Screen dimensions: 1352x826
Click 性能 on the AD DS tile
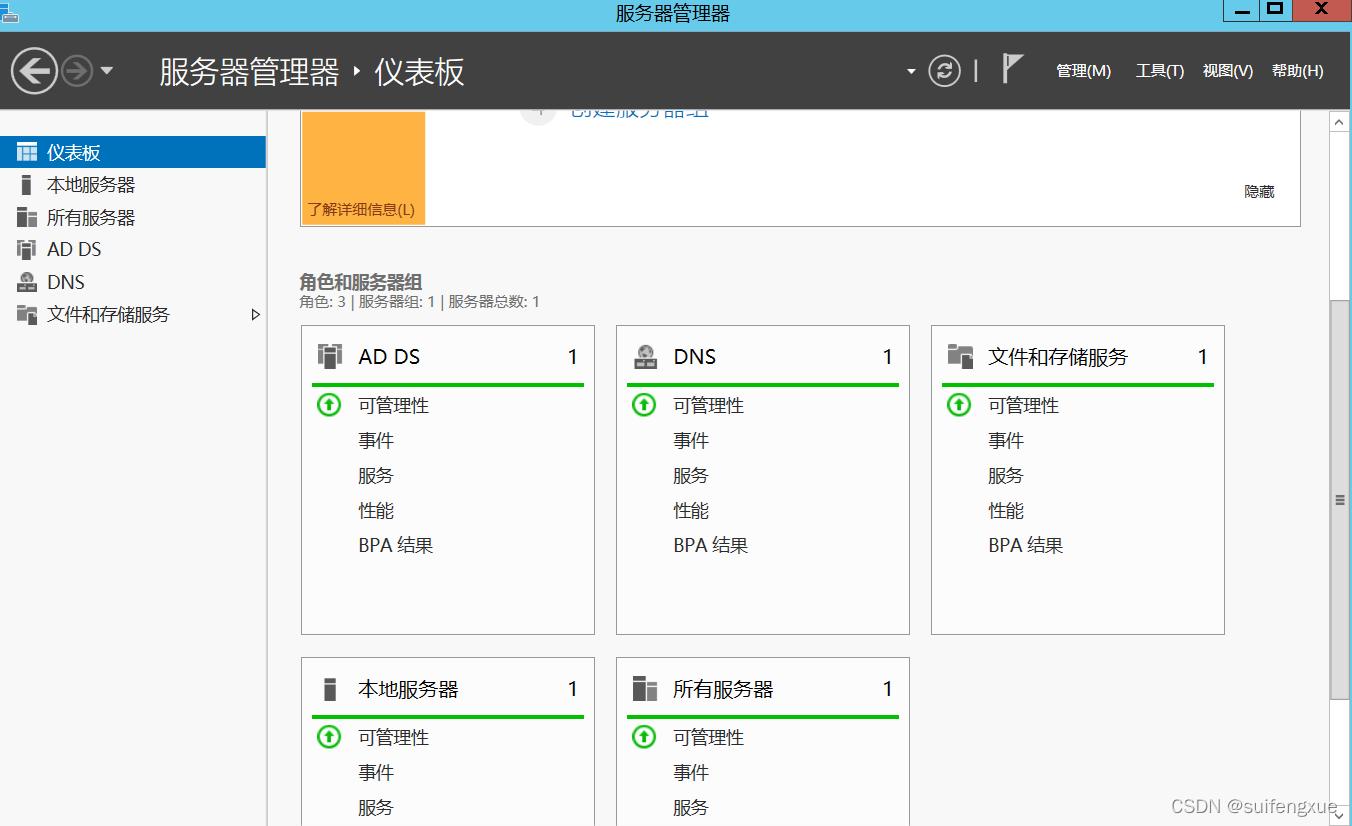[375, 510]
